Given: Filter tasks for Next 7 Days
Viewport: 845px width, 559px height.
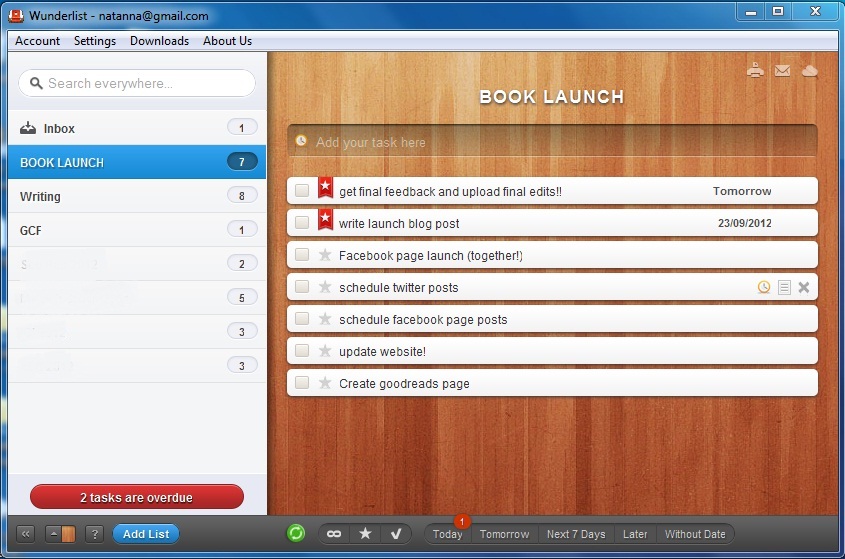Looking at the screenshot, I should pyautogui.click(x=576, y=534).
